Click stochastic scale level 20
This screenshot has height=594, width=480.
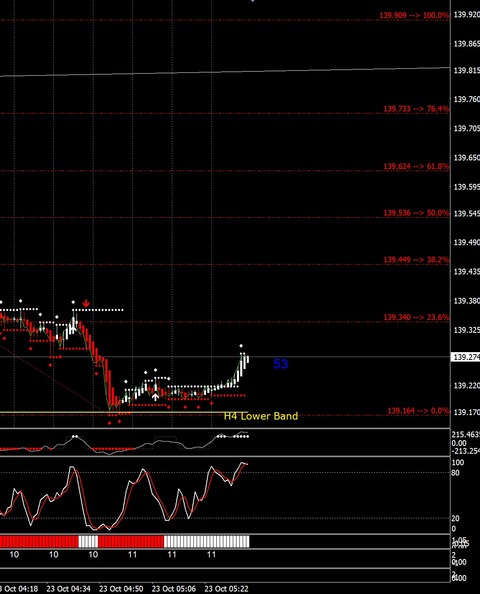pyautogui.click(x=456, y=518)
